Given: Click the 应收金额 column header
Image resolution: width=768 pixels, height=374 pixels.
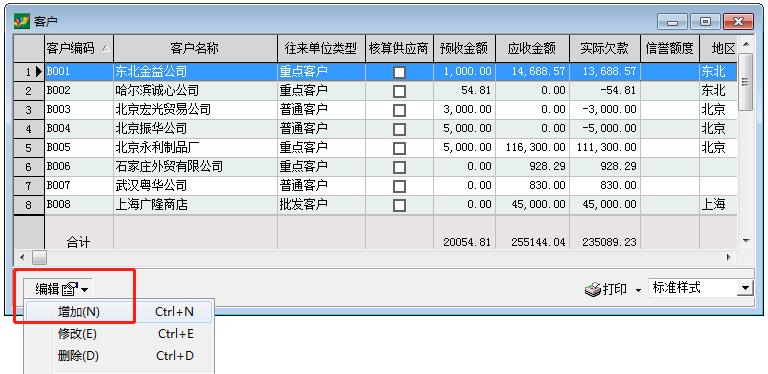Looking at the screenshot, I should (532, 48).
